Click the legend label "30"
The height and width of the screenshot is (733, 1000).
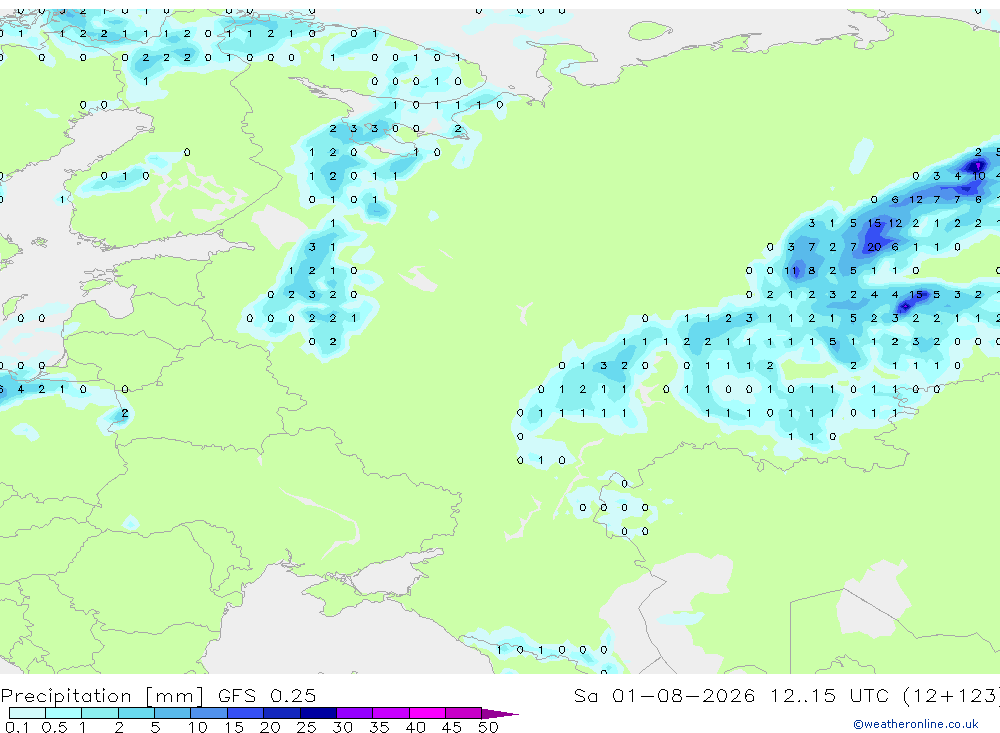342,727
